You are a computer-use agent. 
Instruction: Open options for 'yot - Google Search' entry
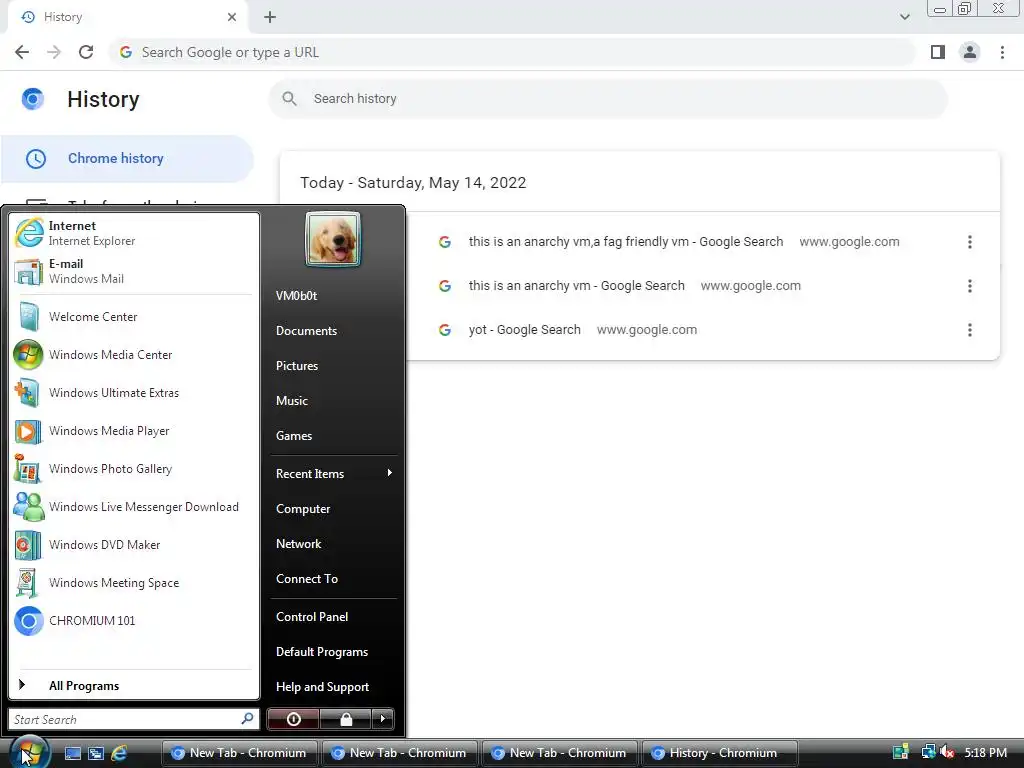tap(970, 330)
